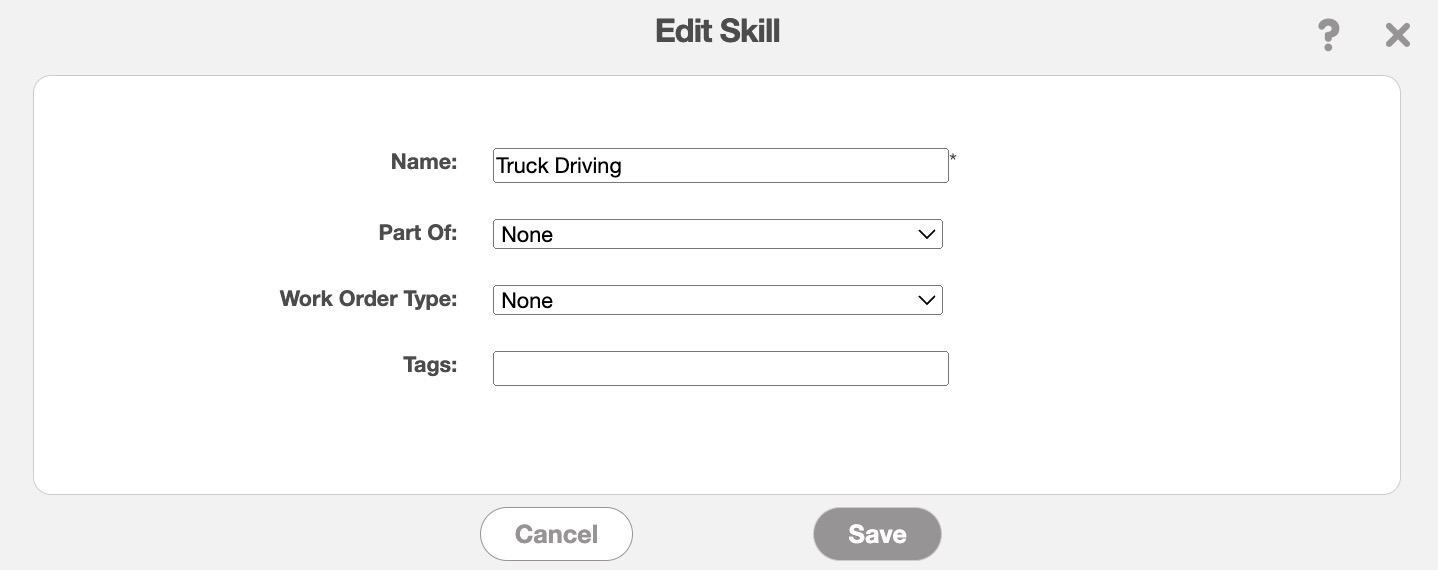This screenshot has width=1438, height=570.
Task: Place cursor in "Truck Driving" text
Action: [559, 166]
